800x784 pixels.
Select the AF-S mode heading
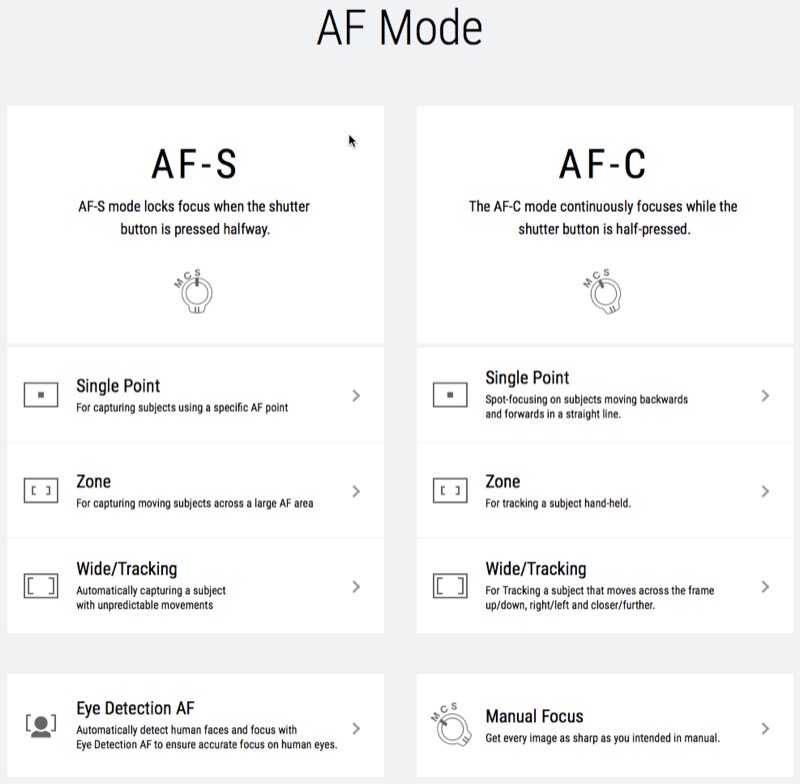[x=194, y=164]
